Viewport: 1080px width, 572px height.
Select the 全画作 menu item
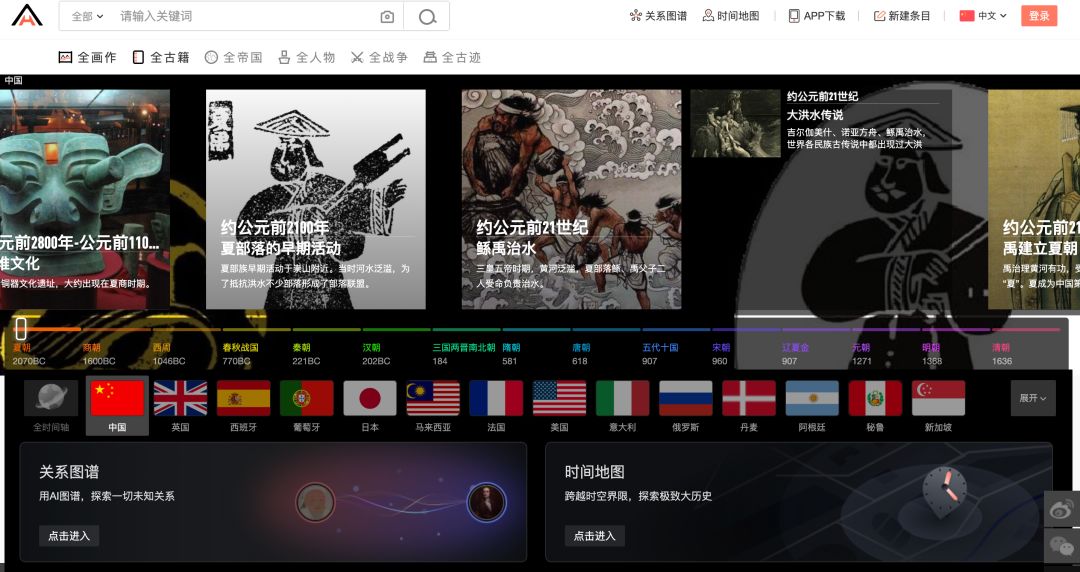87,57
